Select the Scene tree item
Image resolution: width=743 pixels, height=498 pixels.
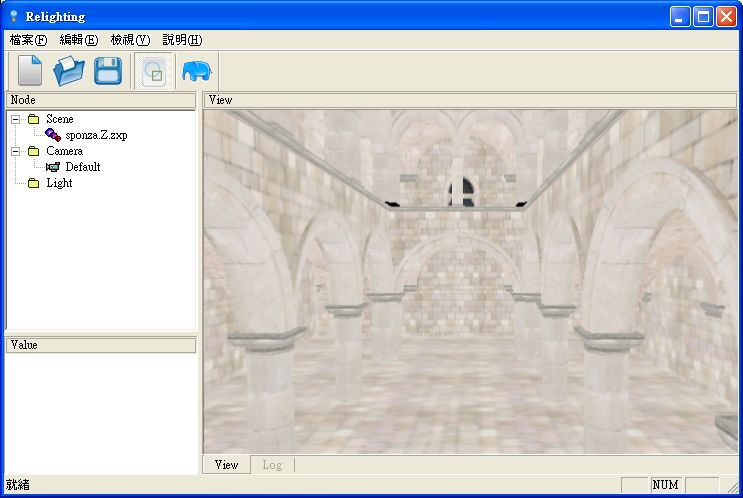60,119
